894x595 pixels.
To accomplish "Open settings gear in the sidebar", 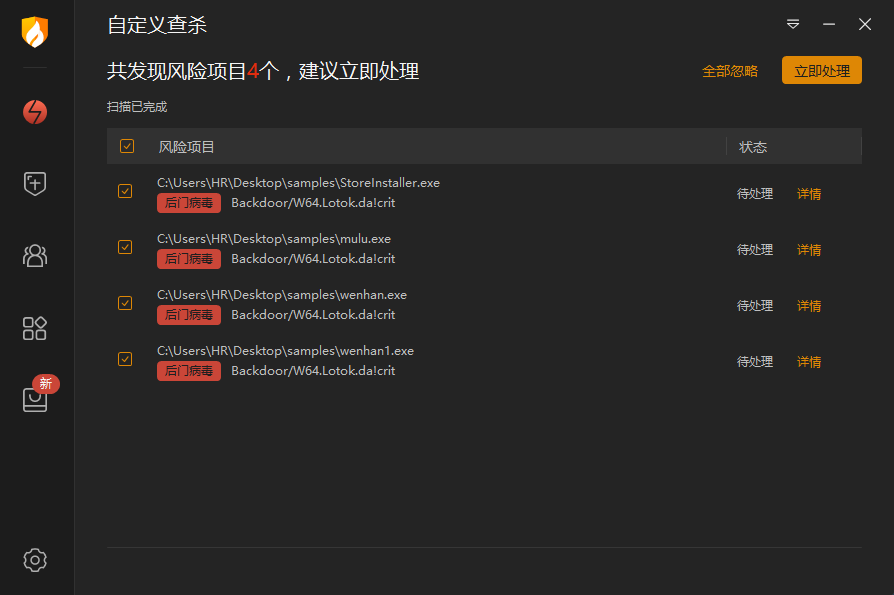I will pos(35,560).
